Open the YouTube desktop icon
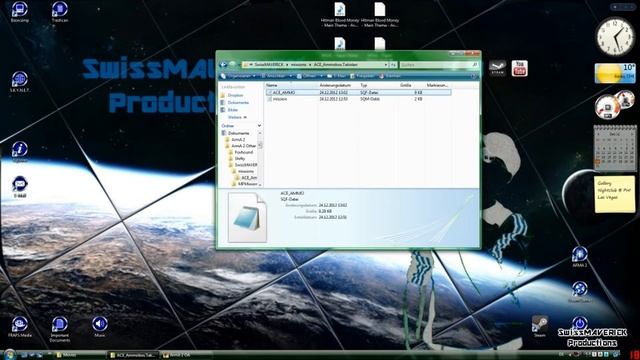This screenshot has height=360, width=640. click(519, 68)
